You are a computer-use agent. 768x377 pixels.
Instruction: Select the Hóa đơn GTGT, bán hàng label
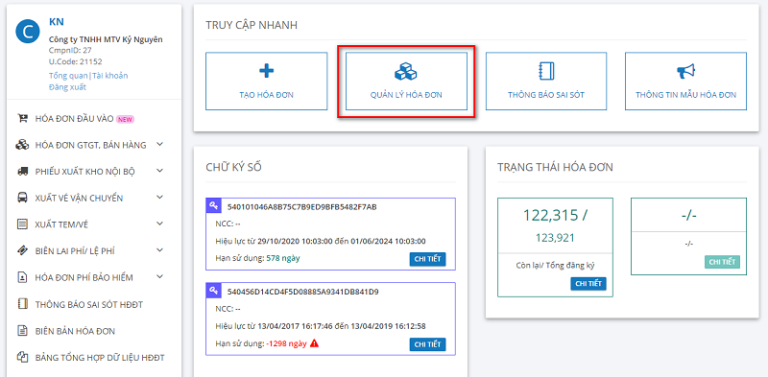pos(91,145)
